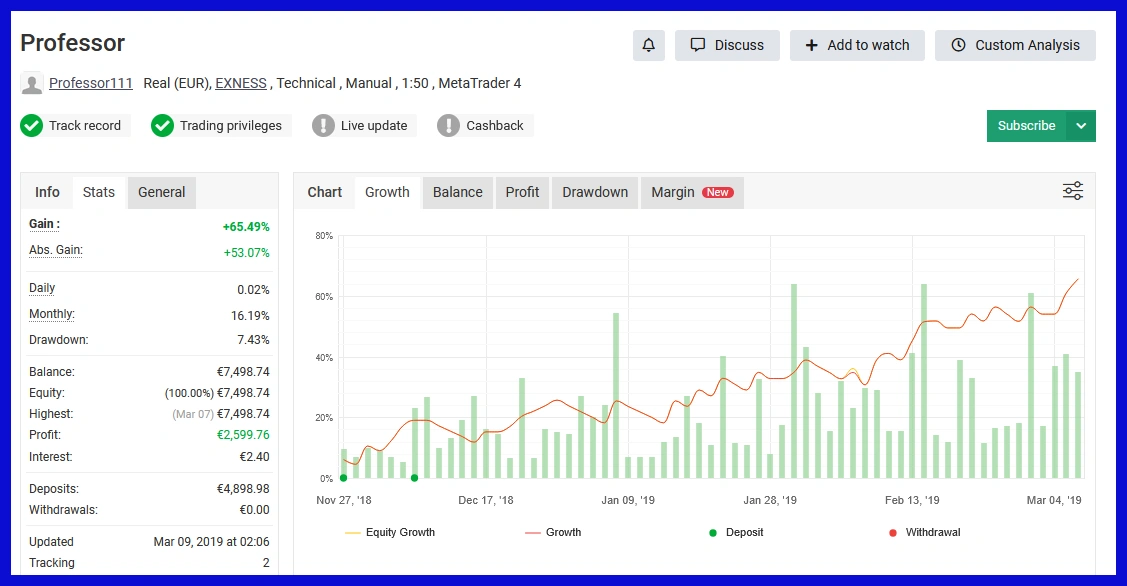
Task: Select the Margin chart tab
Action: pos(691,192)
